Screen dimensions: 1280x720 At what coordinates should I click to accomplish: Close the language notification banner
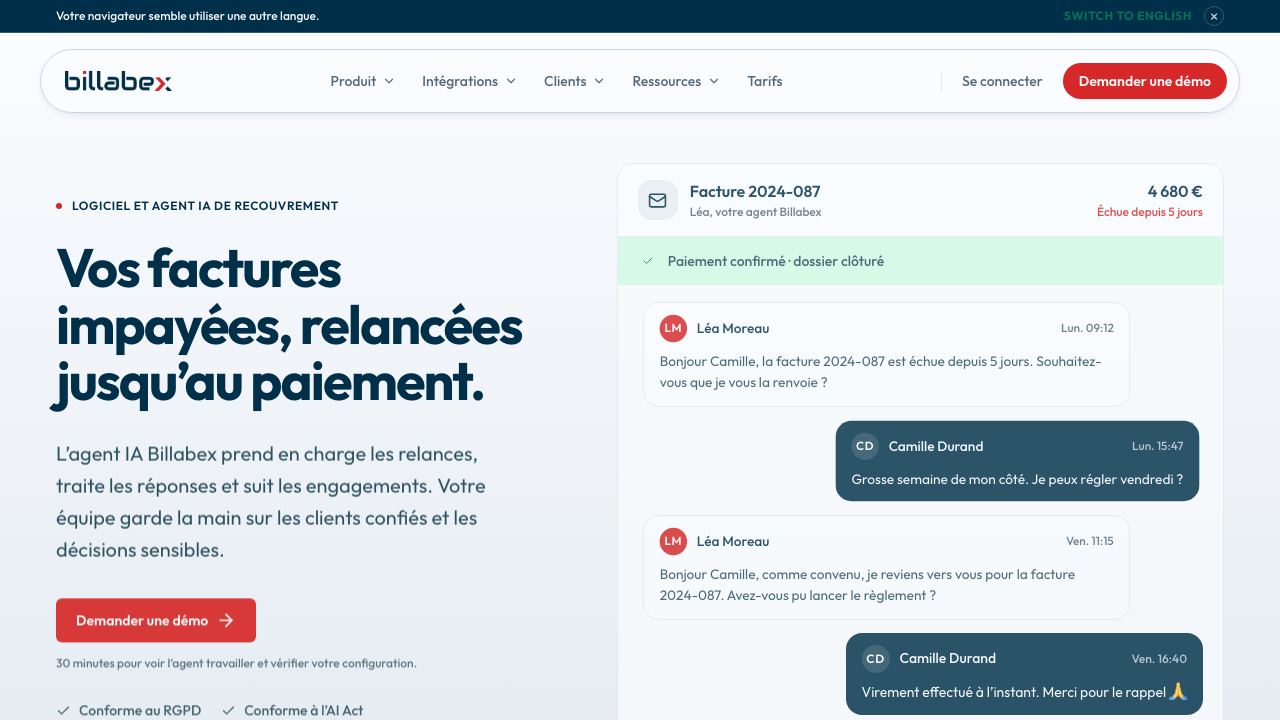(x=1214, y=16)
